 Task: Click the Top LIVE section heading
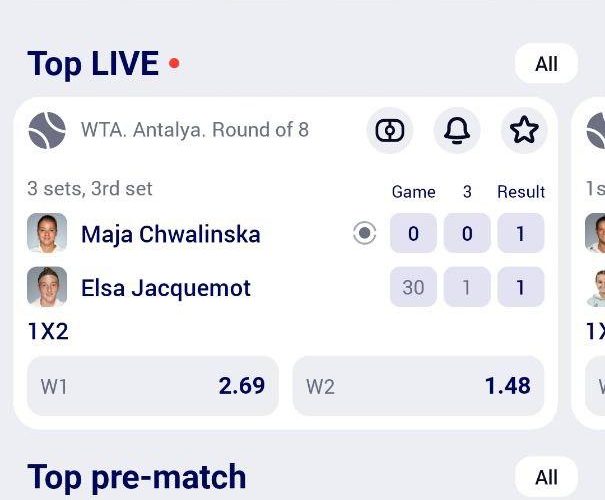click(x=93, y=64)
